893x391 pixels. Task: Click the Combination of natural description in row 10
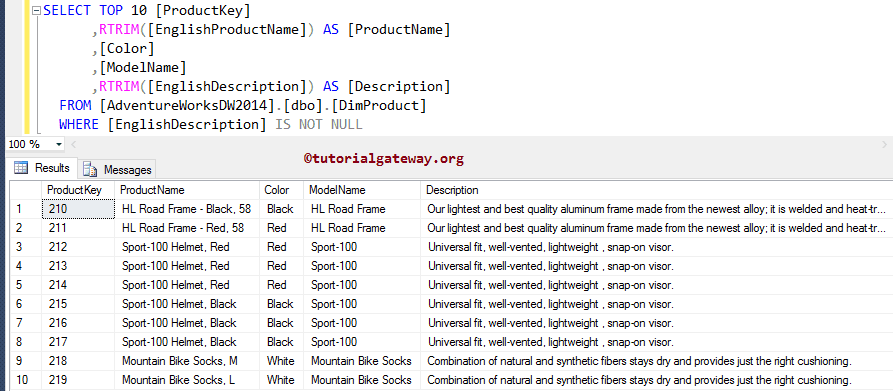click(656, 380)
